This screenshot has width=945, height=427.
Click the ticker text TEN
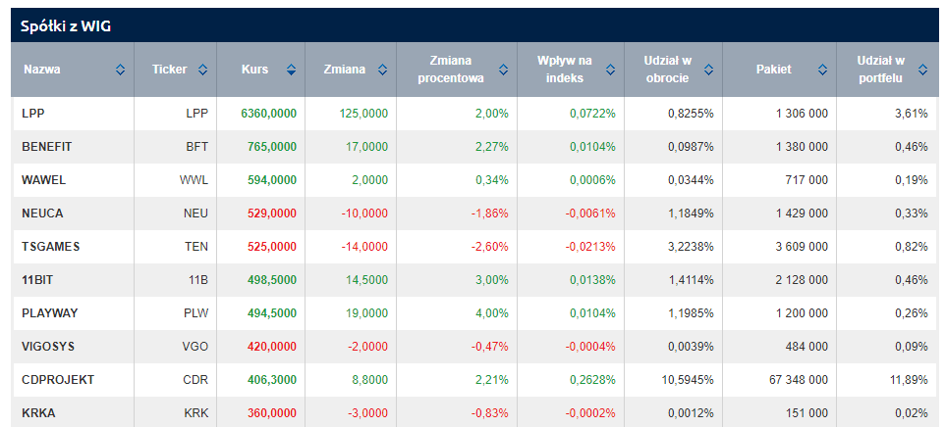point(196,246)
